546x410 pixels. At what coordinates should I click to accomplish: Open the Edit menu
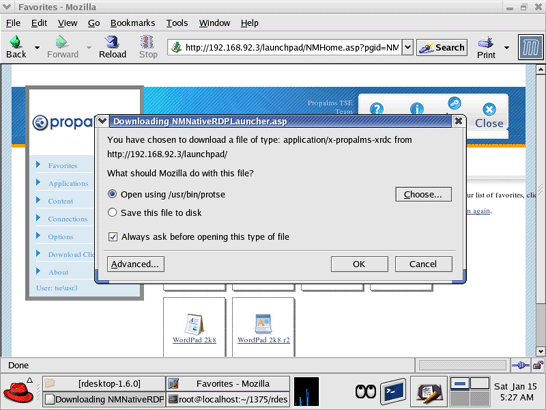pyautogui.click(x=39, y=23)
